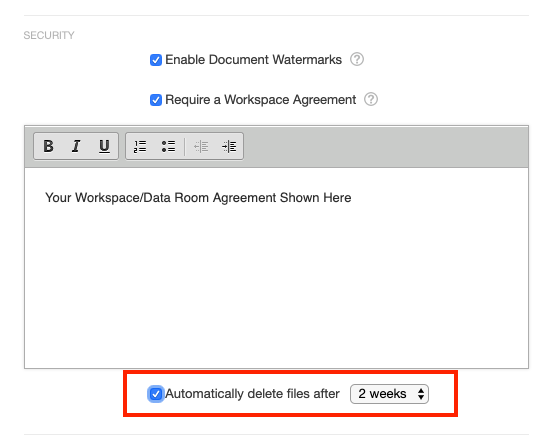549x446 pixels.
Task: Underline text using the U button
Action: pos(104,146)
